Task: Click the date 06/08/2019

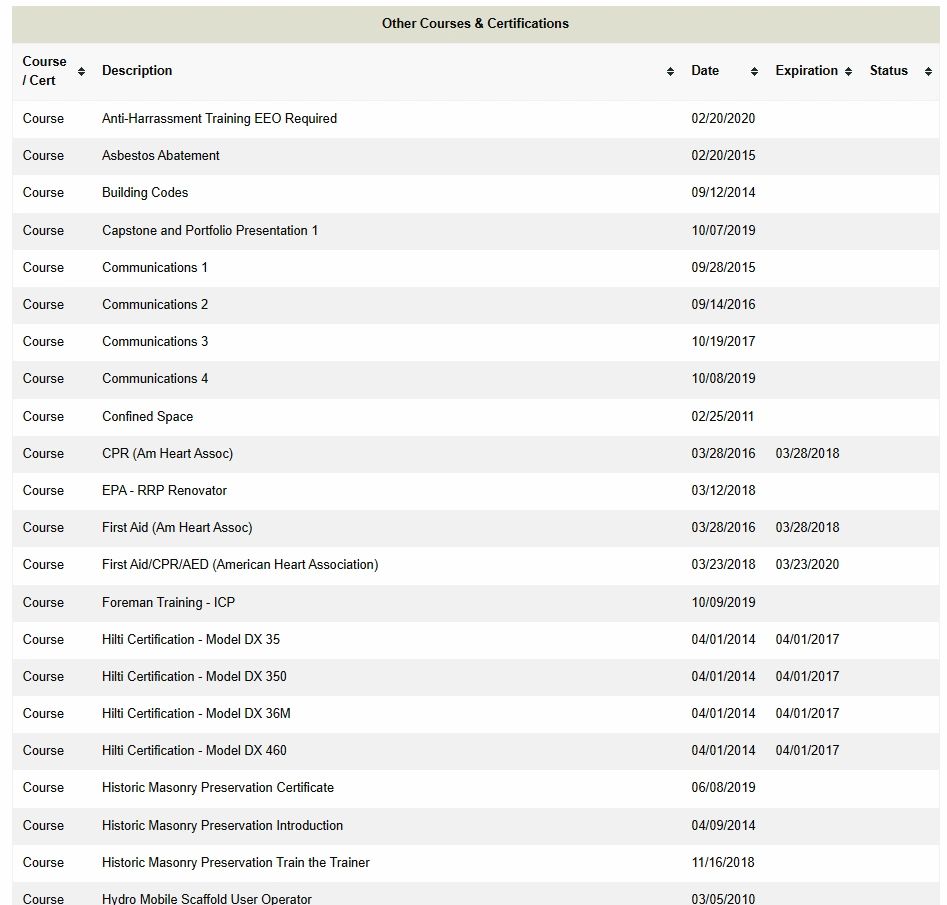Action: click(x=723, y=788)
